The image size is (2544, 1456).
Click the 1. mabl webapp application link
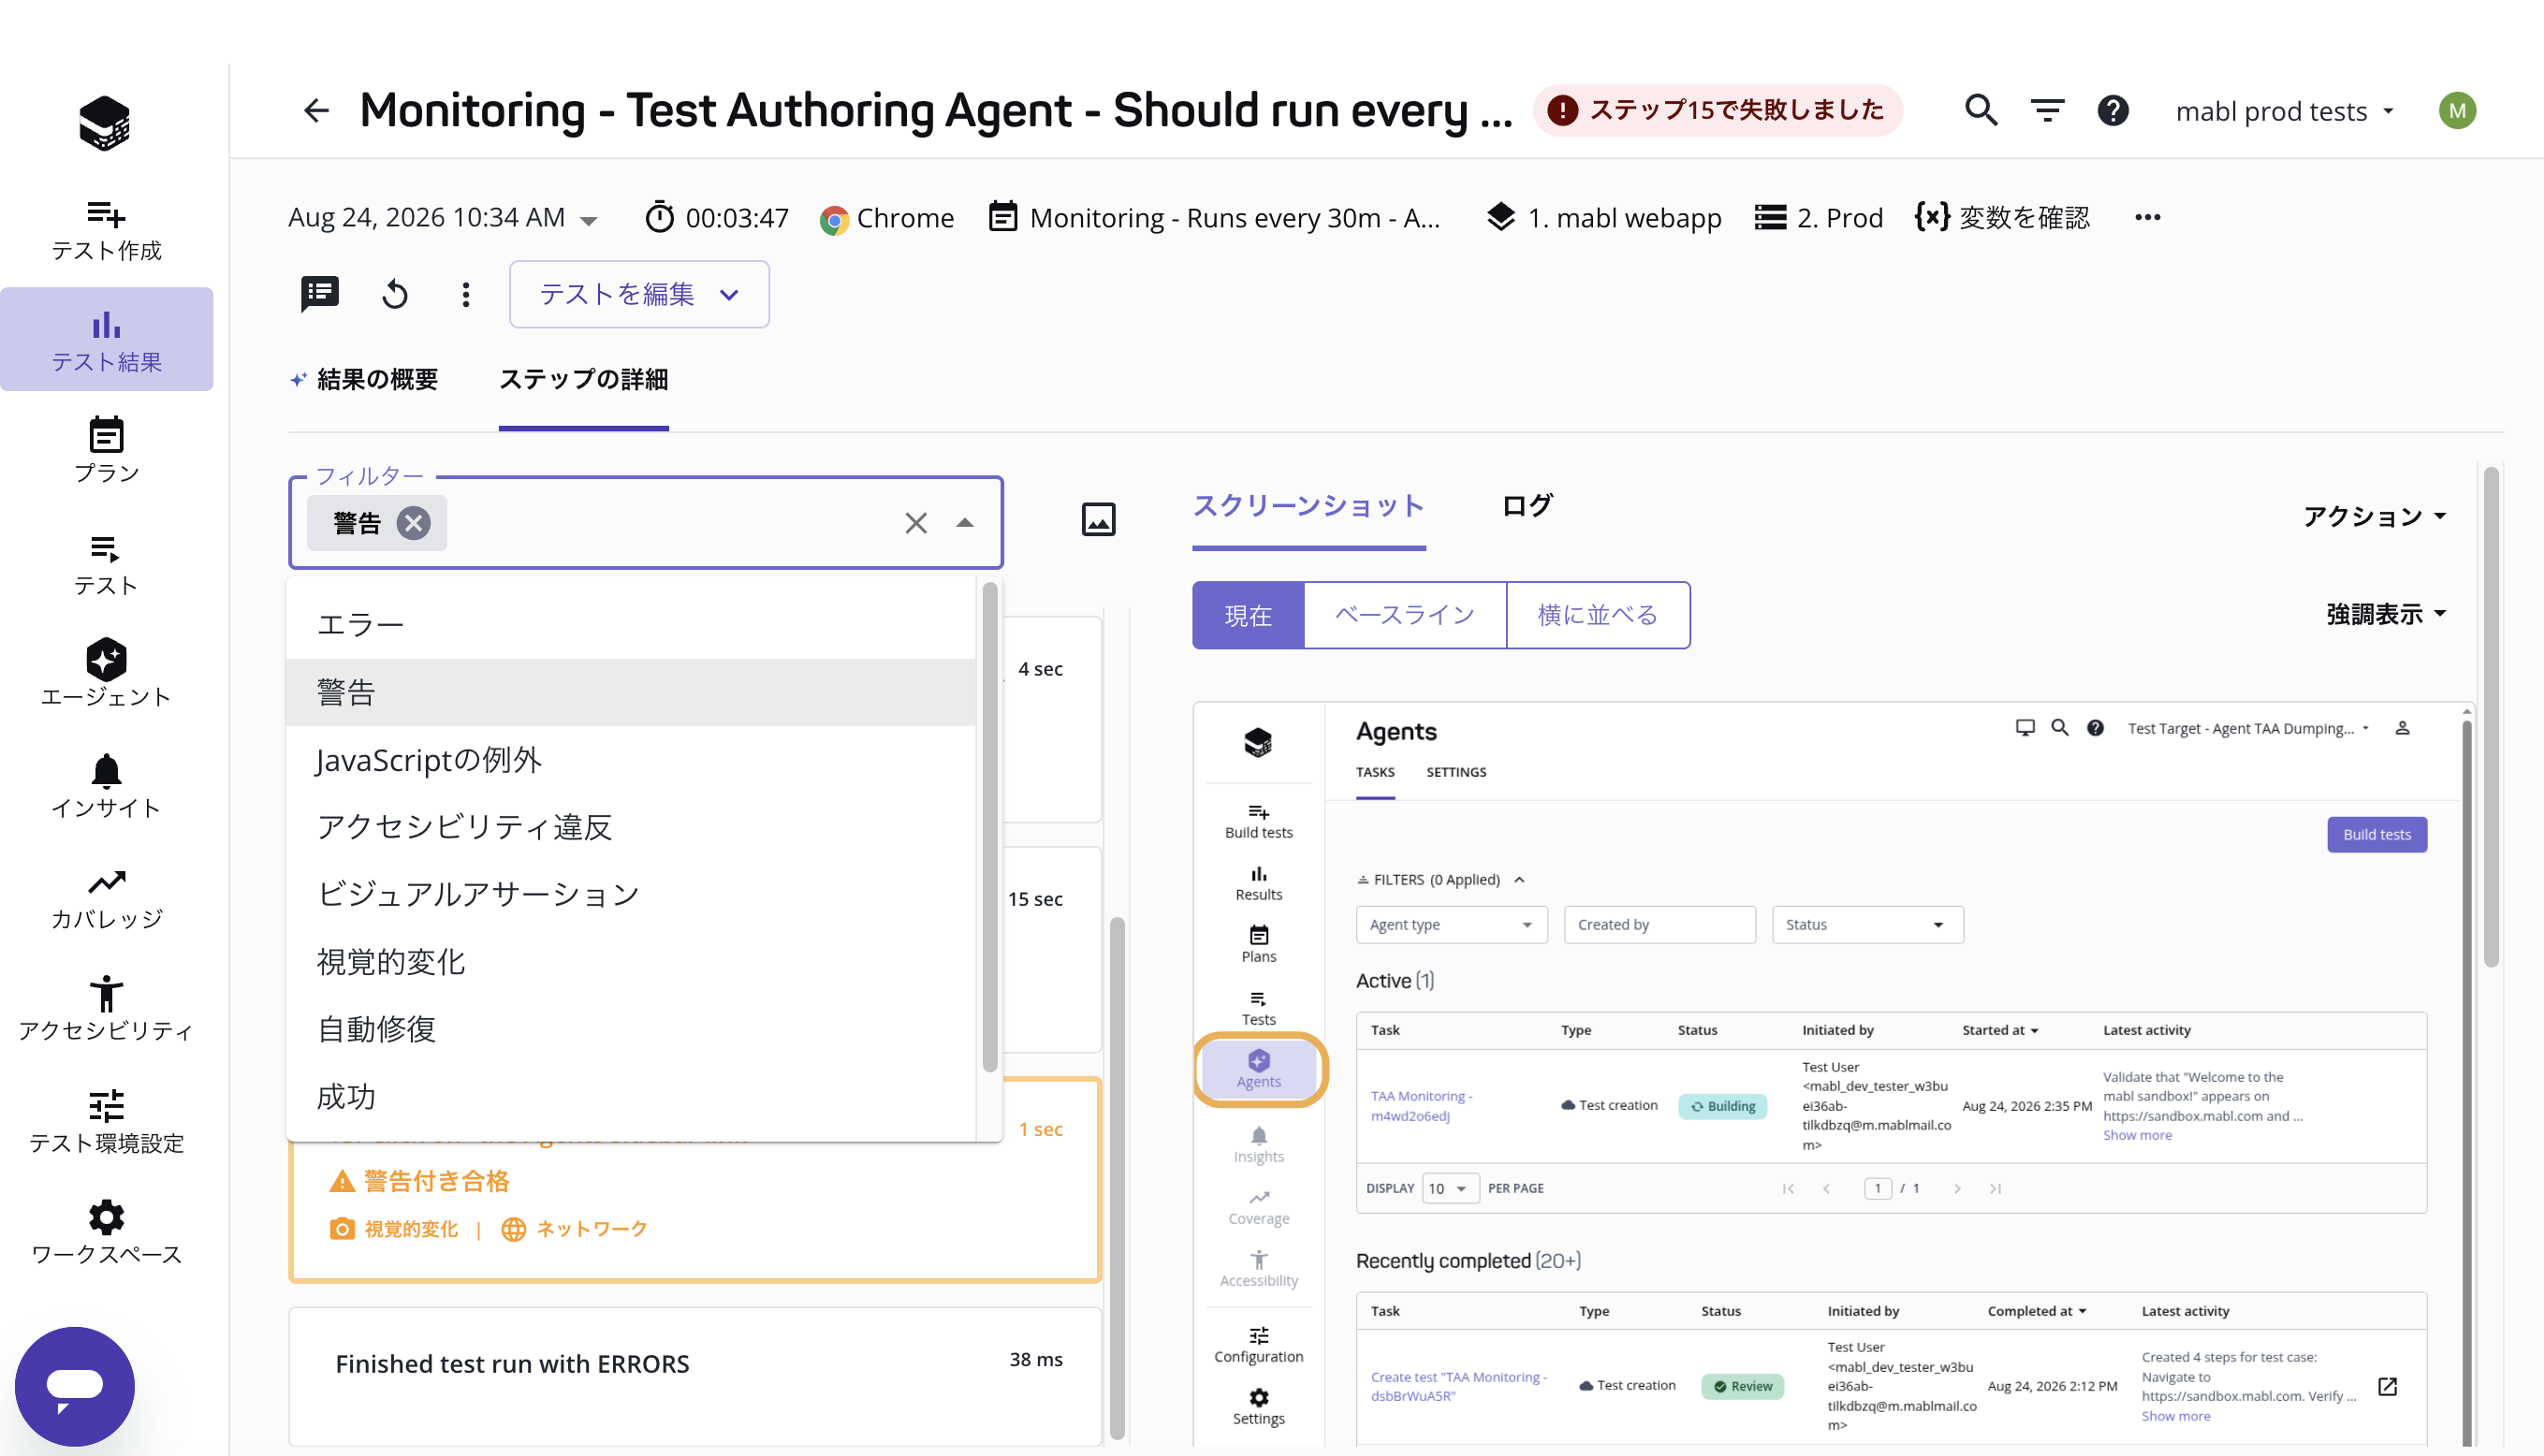pyautogui.click(x=1603, y=217)
